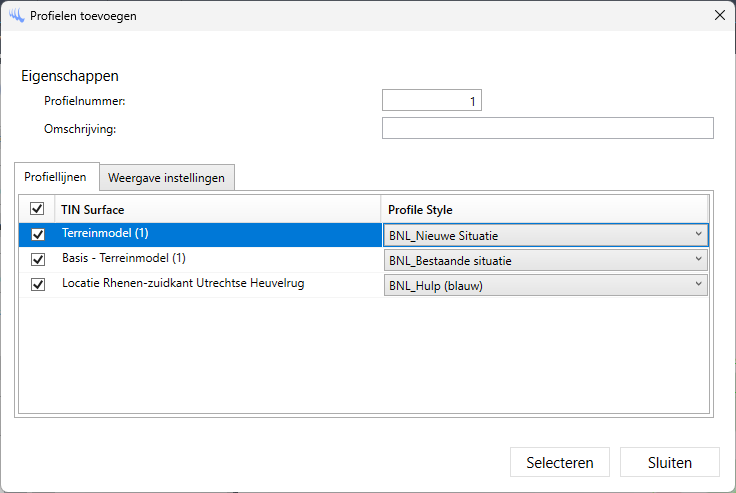Expand the BNL_Bestaande situatie dropdown
Viewport: 736px width, 493px height.
[545, 260]
